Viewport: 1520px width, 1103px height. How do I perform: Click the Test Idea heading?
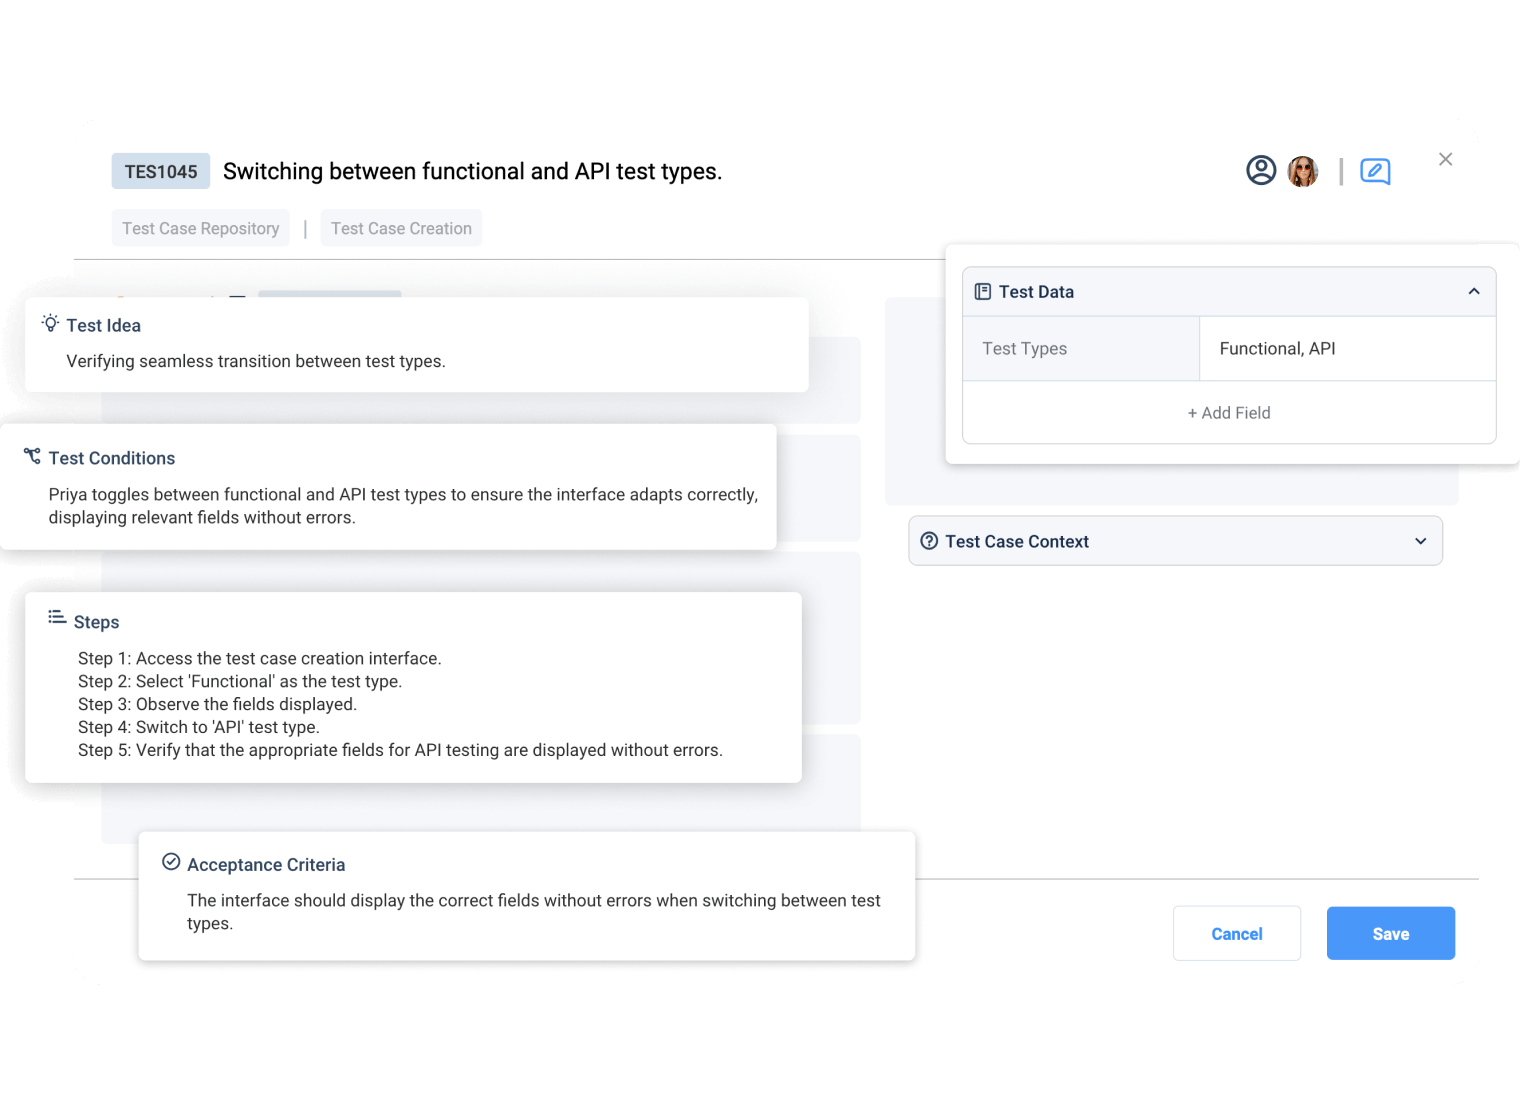[104, 325]
